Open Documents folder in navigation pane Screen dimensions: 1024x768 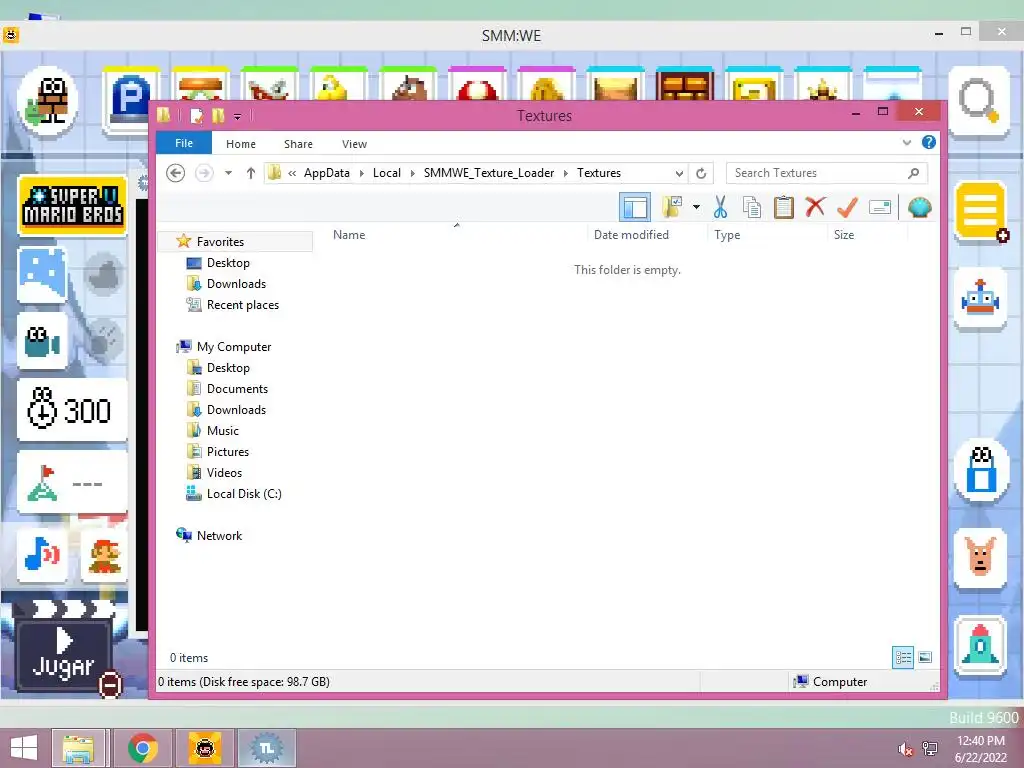(237, 389)
